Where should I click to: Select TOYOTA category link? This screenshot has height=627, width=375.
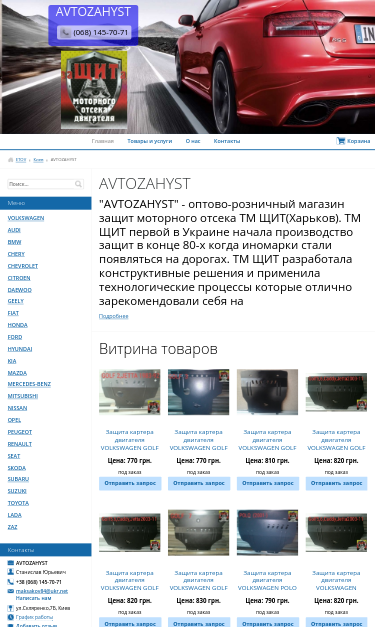(x=18, y=503)
